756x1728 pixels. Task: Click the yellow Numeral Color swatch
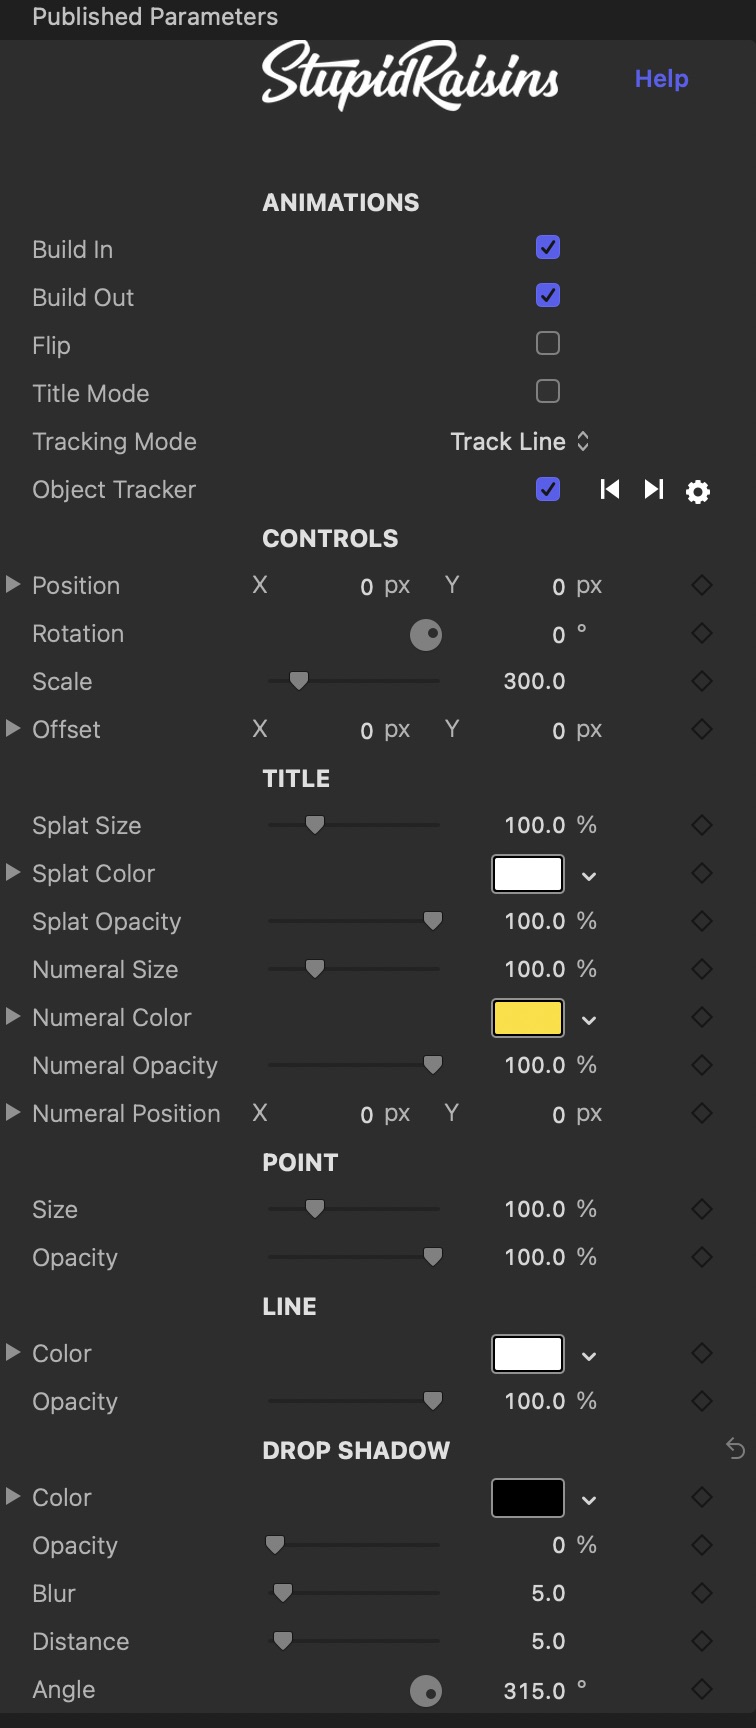(x=528, y=1018)
